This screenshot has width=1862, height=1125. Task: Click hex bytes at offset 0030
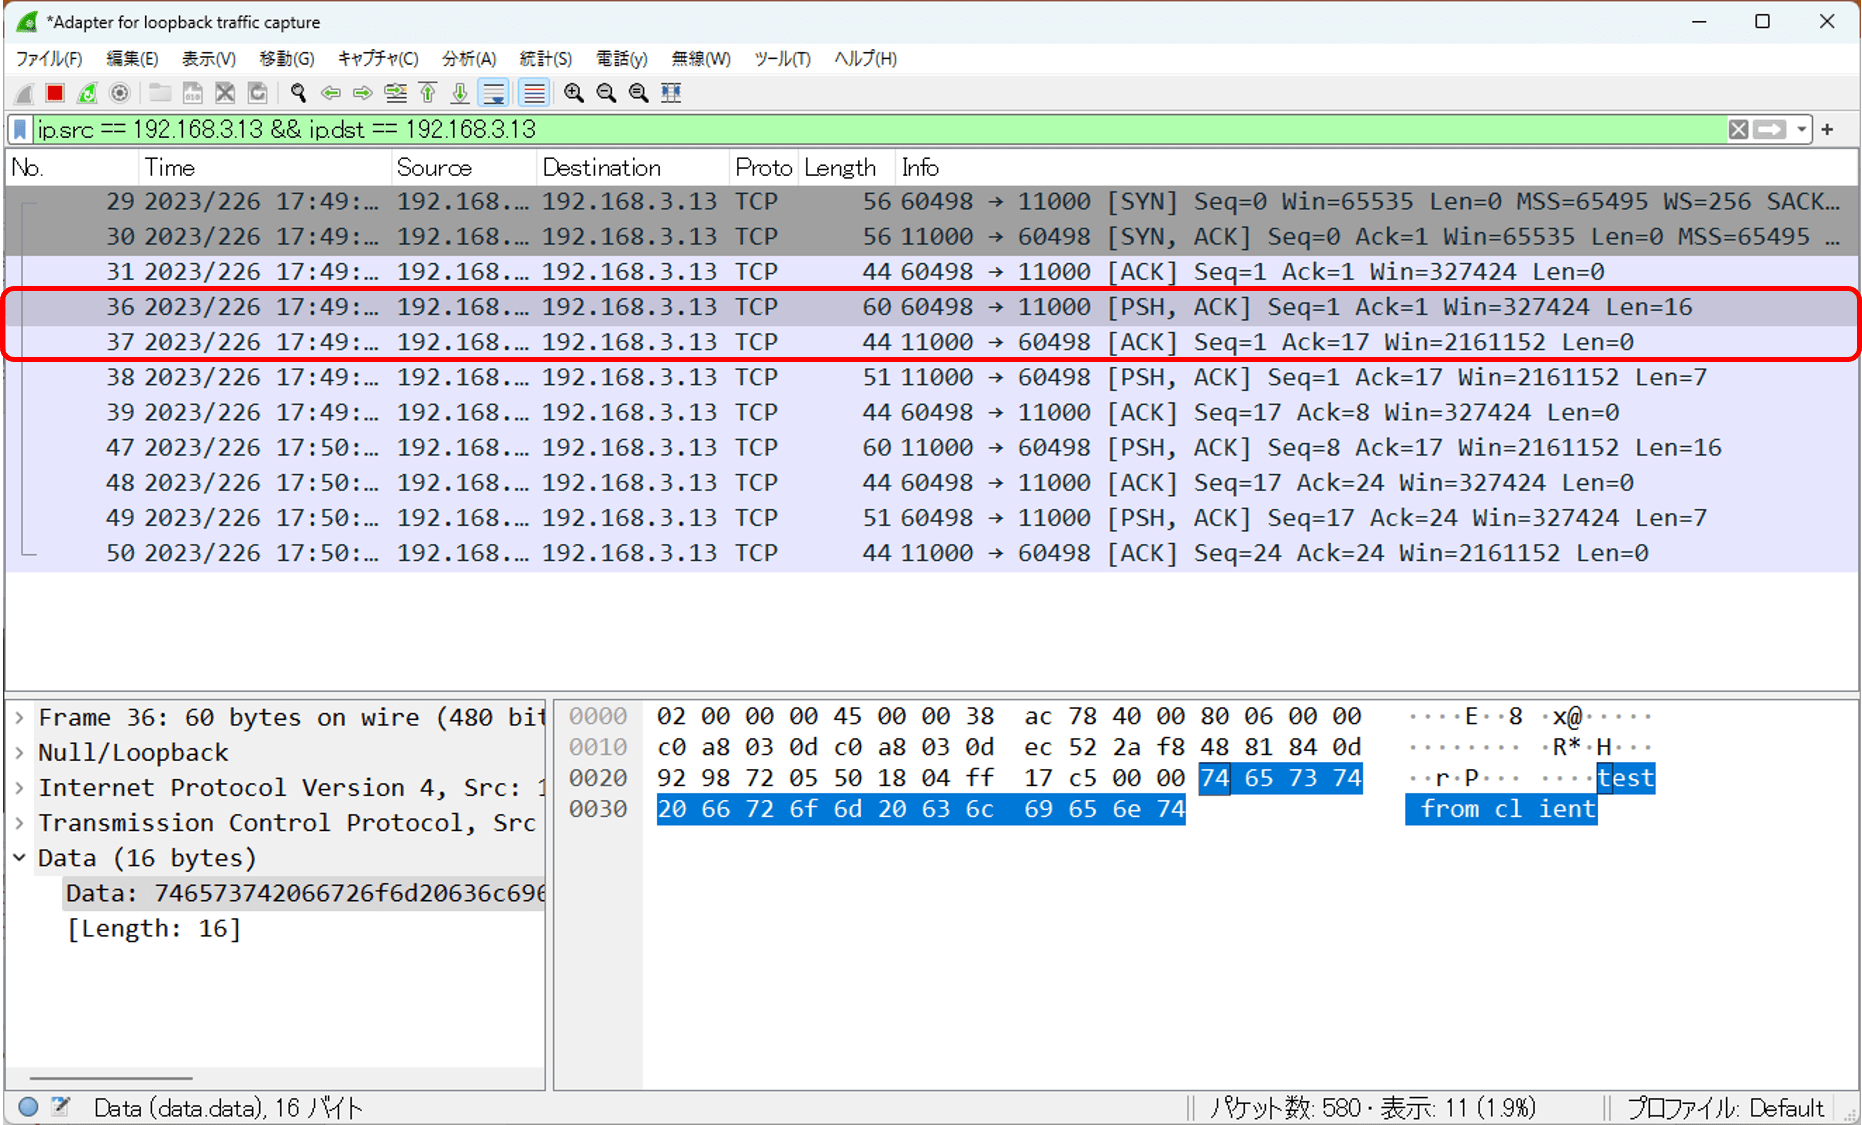(x=920, y=809)
